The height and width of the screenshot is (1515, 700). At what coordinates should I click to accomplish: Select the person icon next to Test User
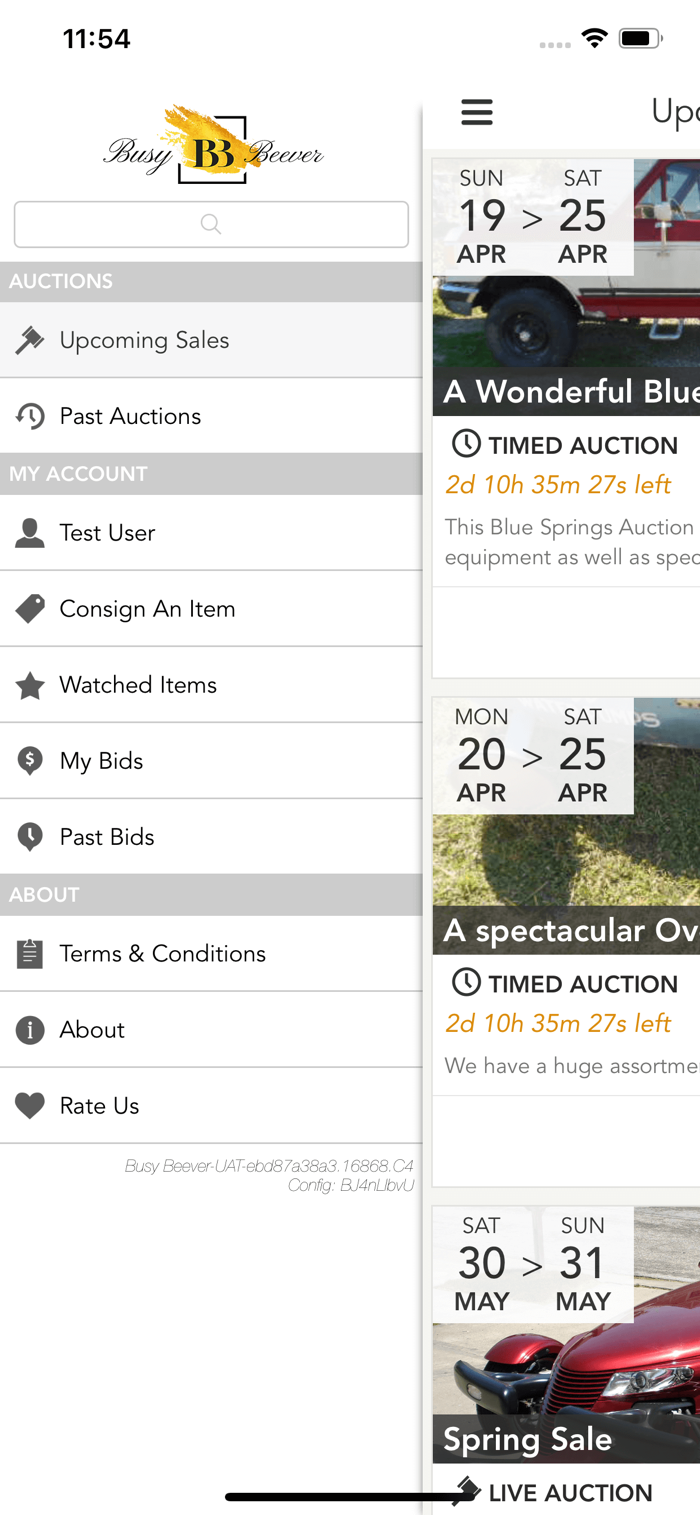(30, 533)
